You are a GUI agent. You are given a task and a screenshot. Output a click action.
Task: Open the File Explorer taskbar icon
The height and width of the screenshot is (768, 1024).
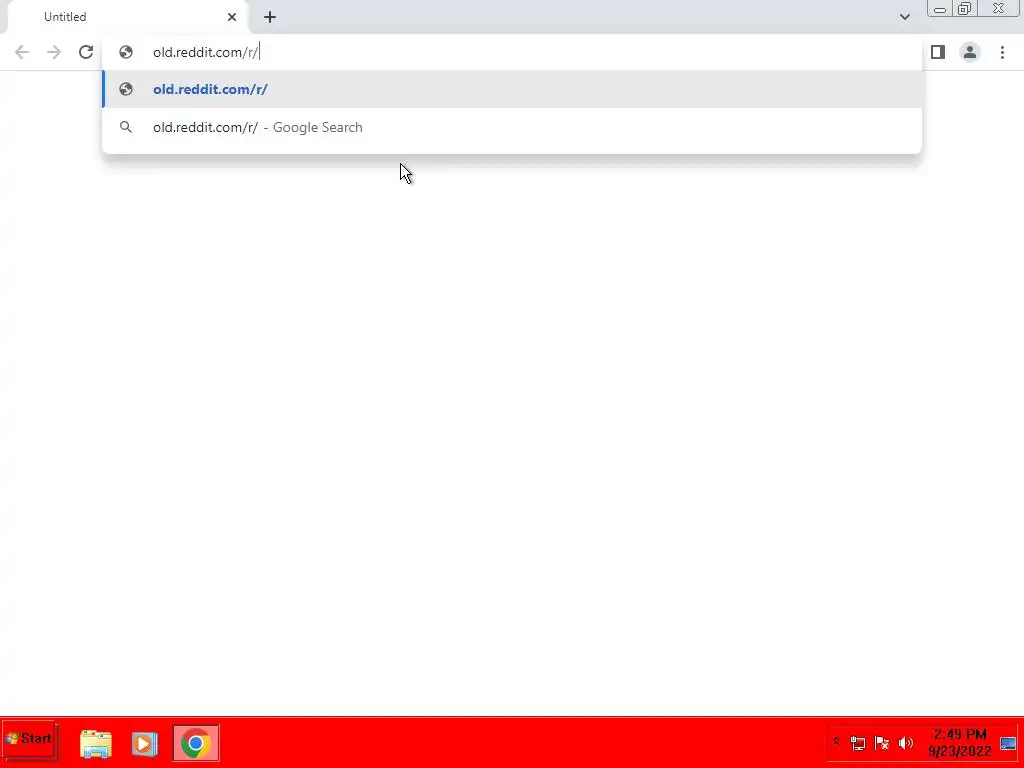coord(96,743)
